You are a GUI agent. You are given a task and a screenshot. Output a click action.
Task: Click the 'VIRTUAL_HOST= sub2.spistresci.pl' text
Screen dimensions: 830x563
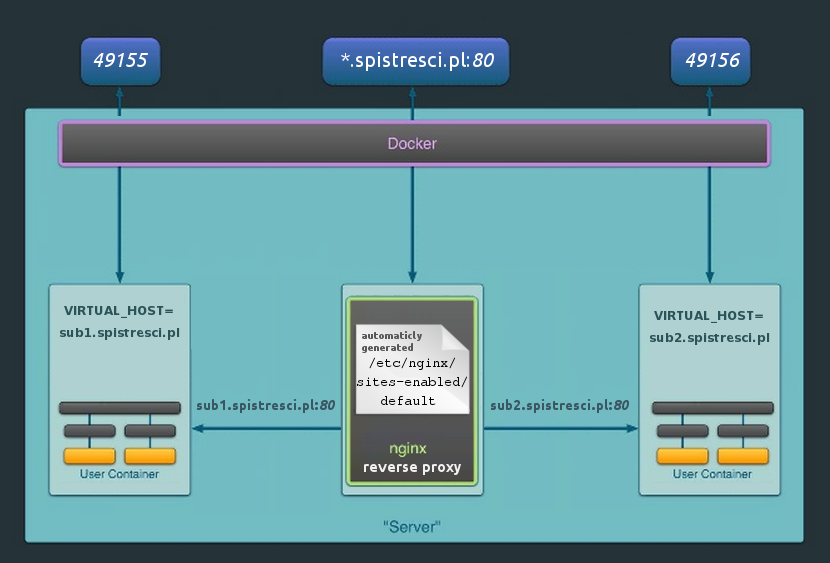(x=709, y=326)
